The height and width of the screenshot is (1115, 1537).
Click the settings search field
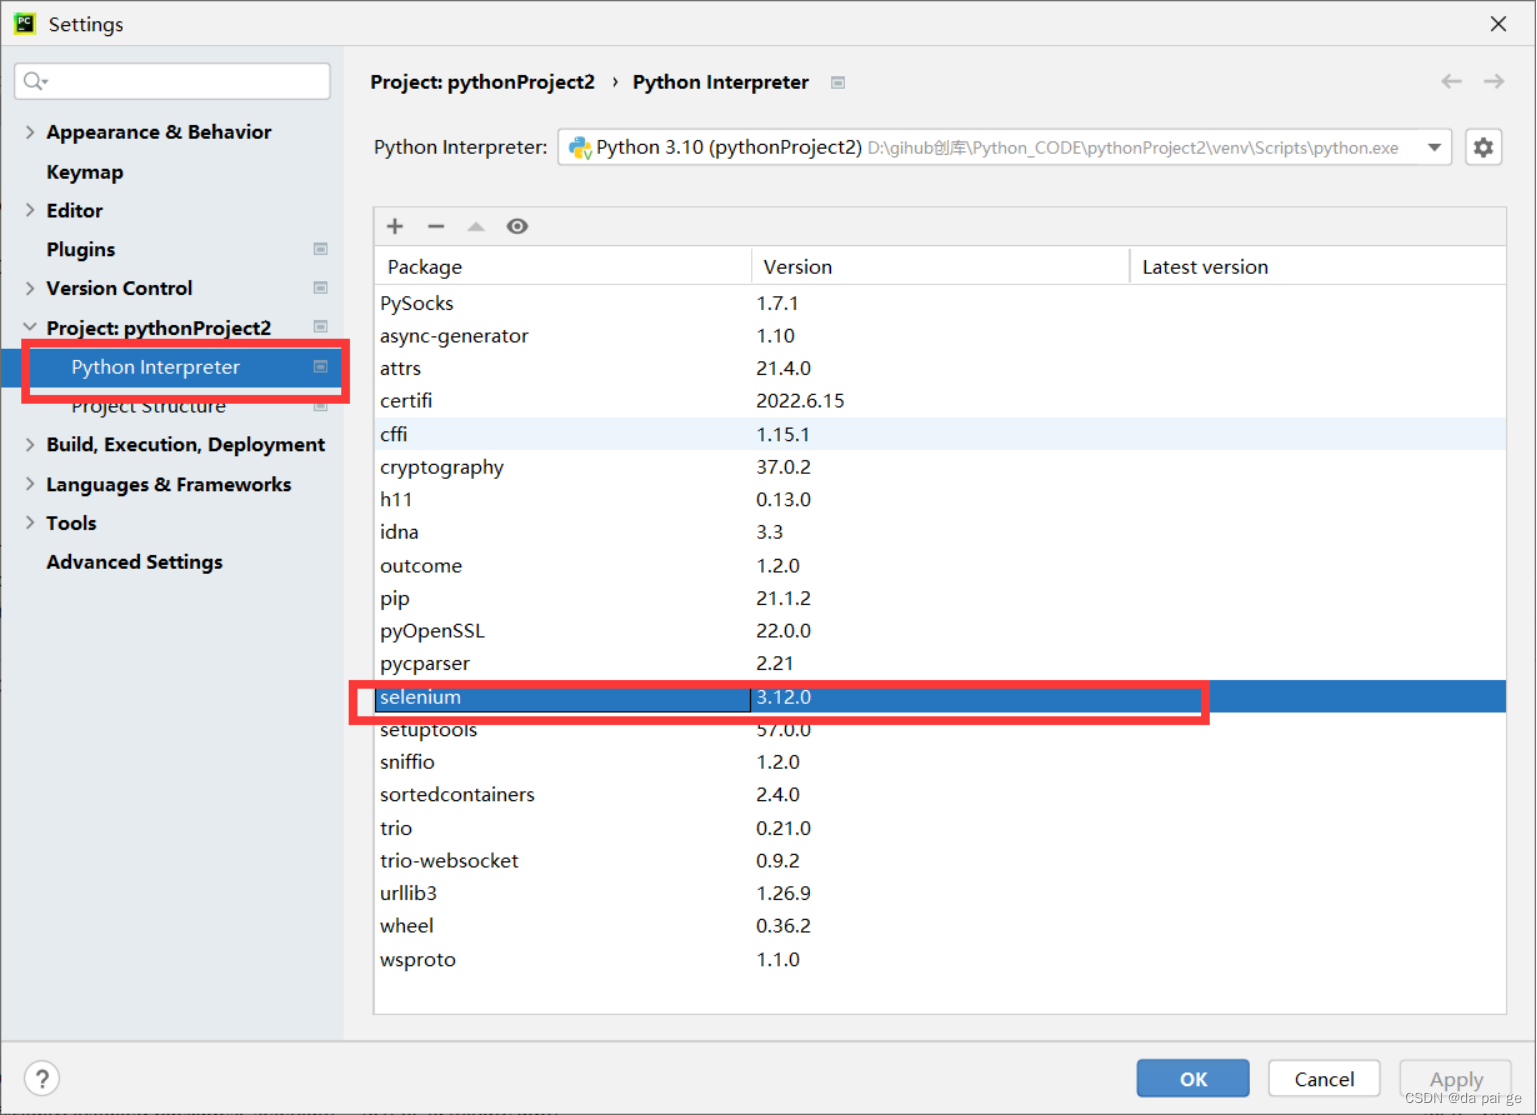tap(172, 81)
